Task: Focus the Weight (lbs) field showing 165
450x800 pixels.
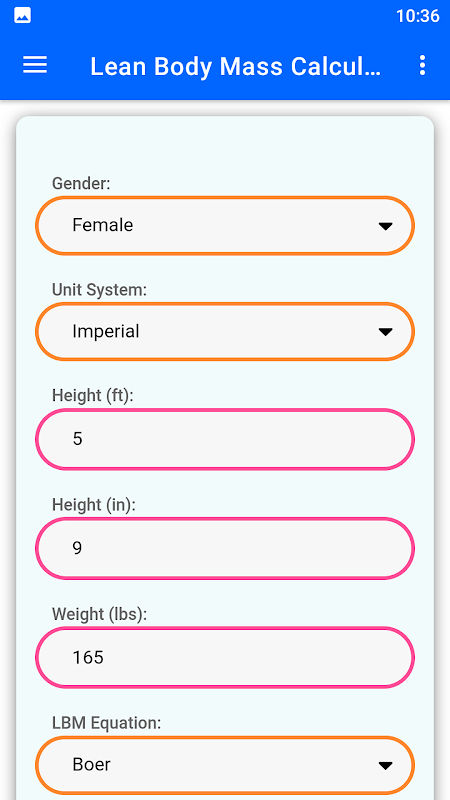Action: click(x=225, y=658)
